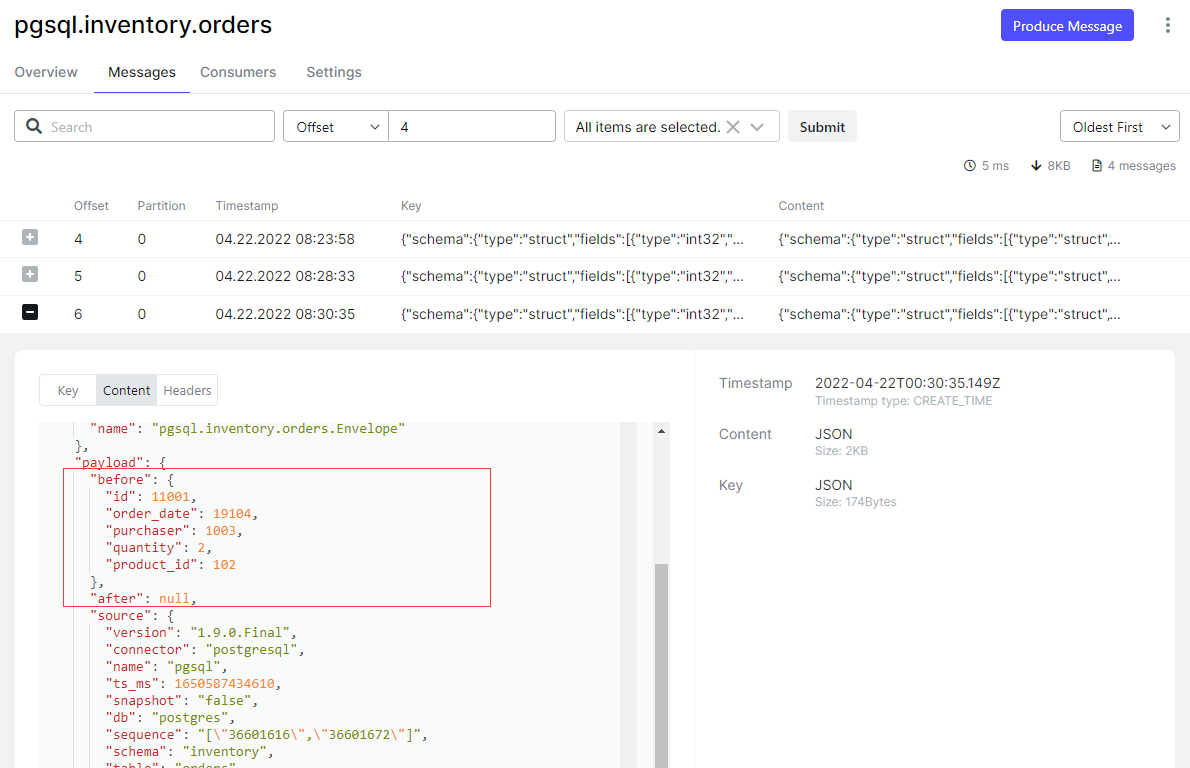Click the "purchaser": 1003 JSON line
The image size is (1190, 768).
pyautogui.click(x=174, y=530)
